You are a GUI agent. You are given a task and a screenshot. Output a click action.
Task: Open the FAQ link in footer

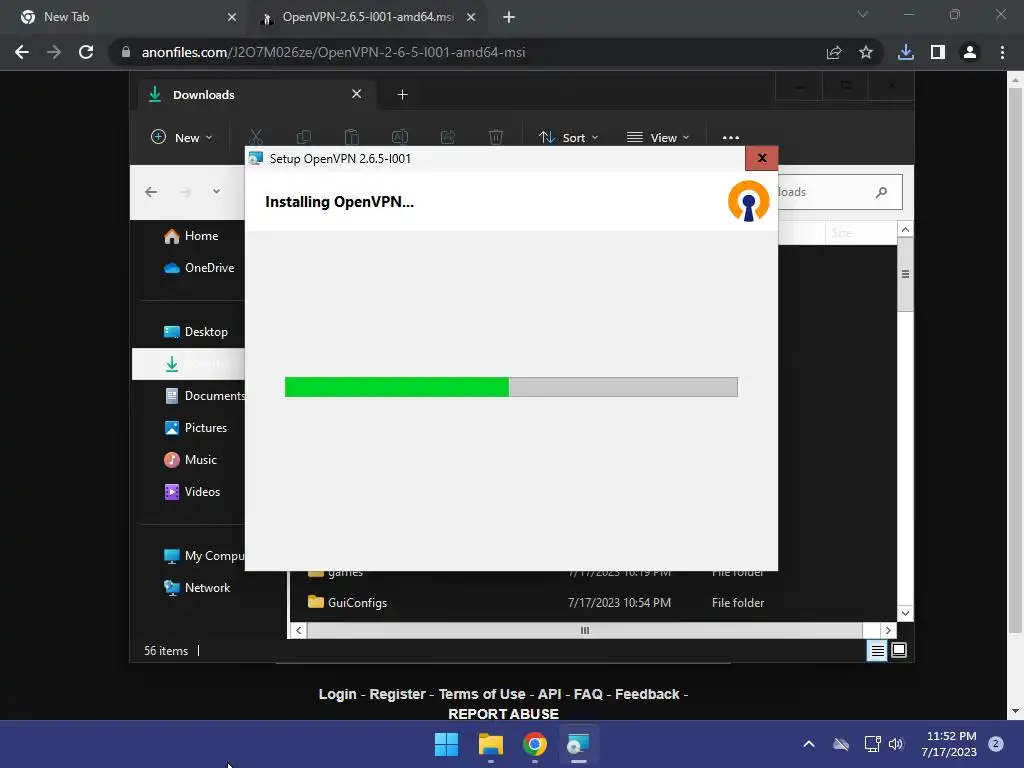coord(588,694)
